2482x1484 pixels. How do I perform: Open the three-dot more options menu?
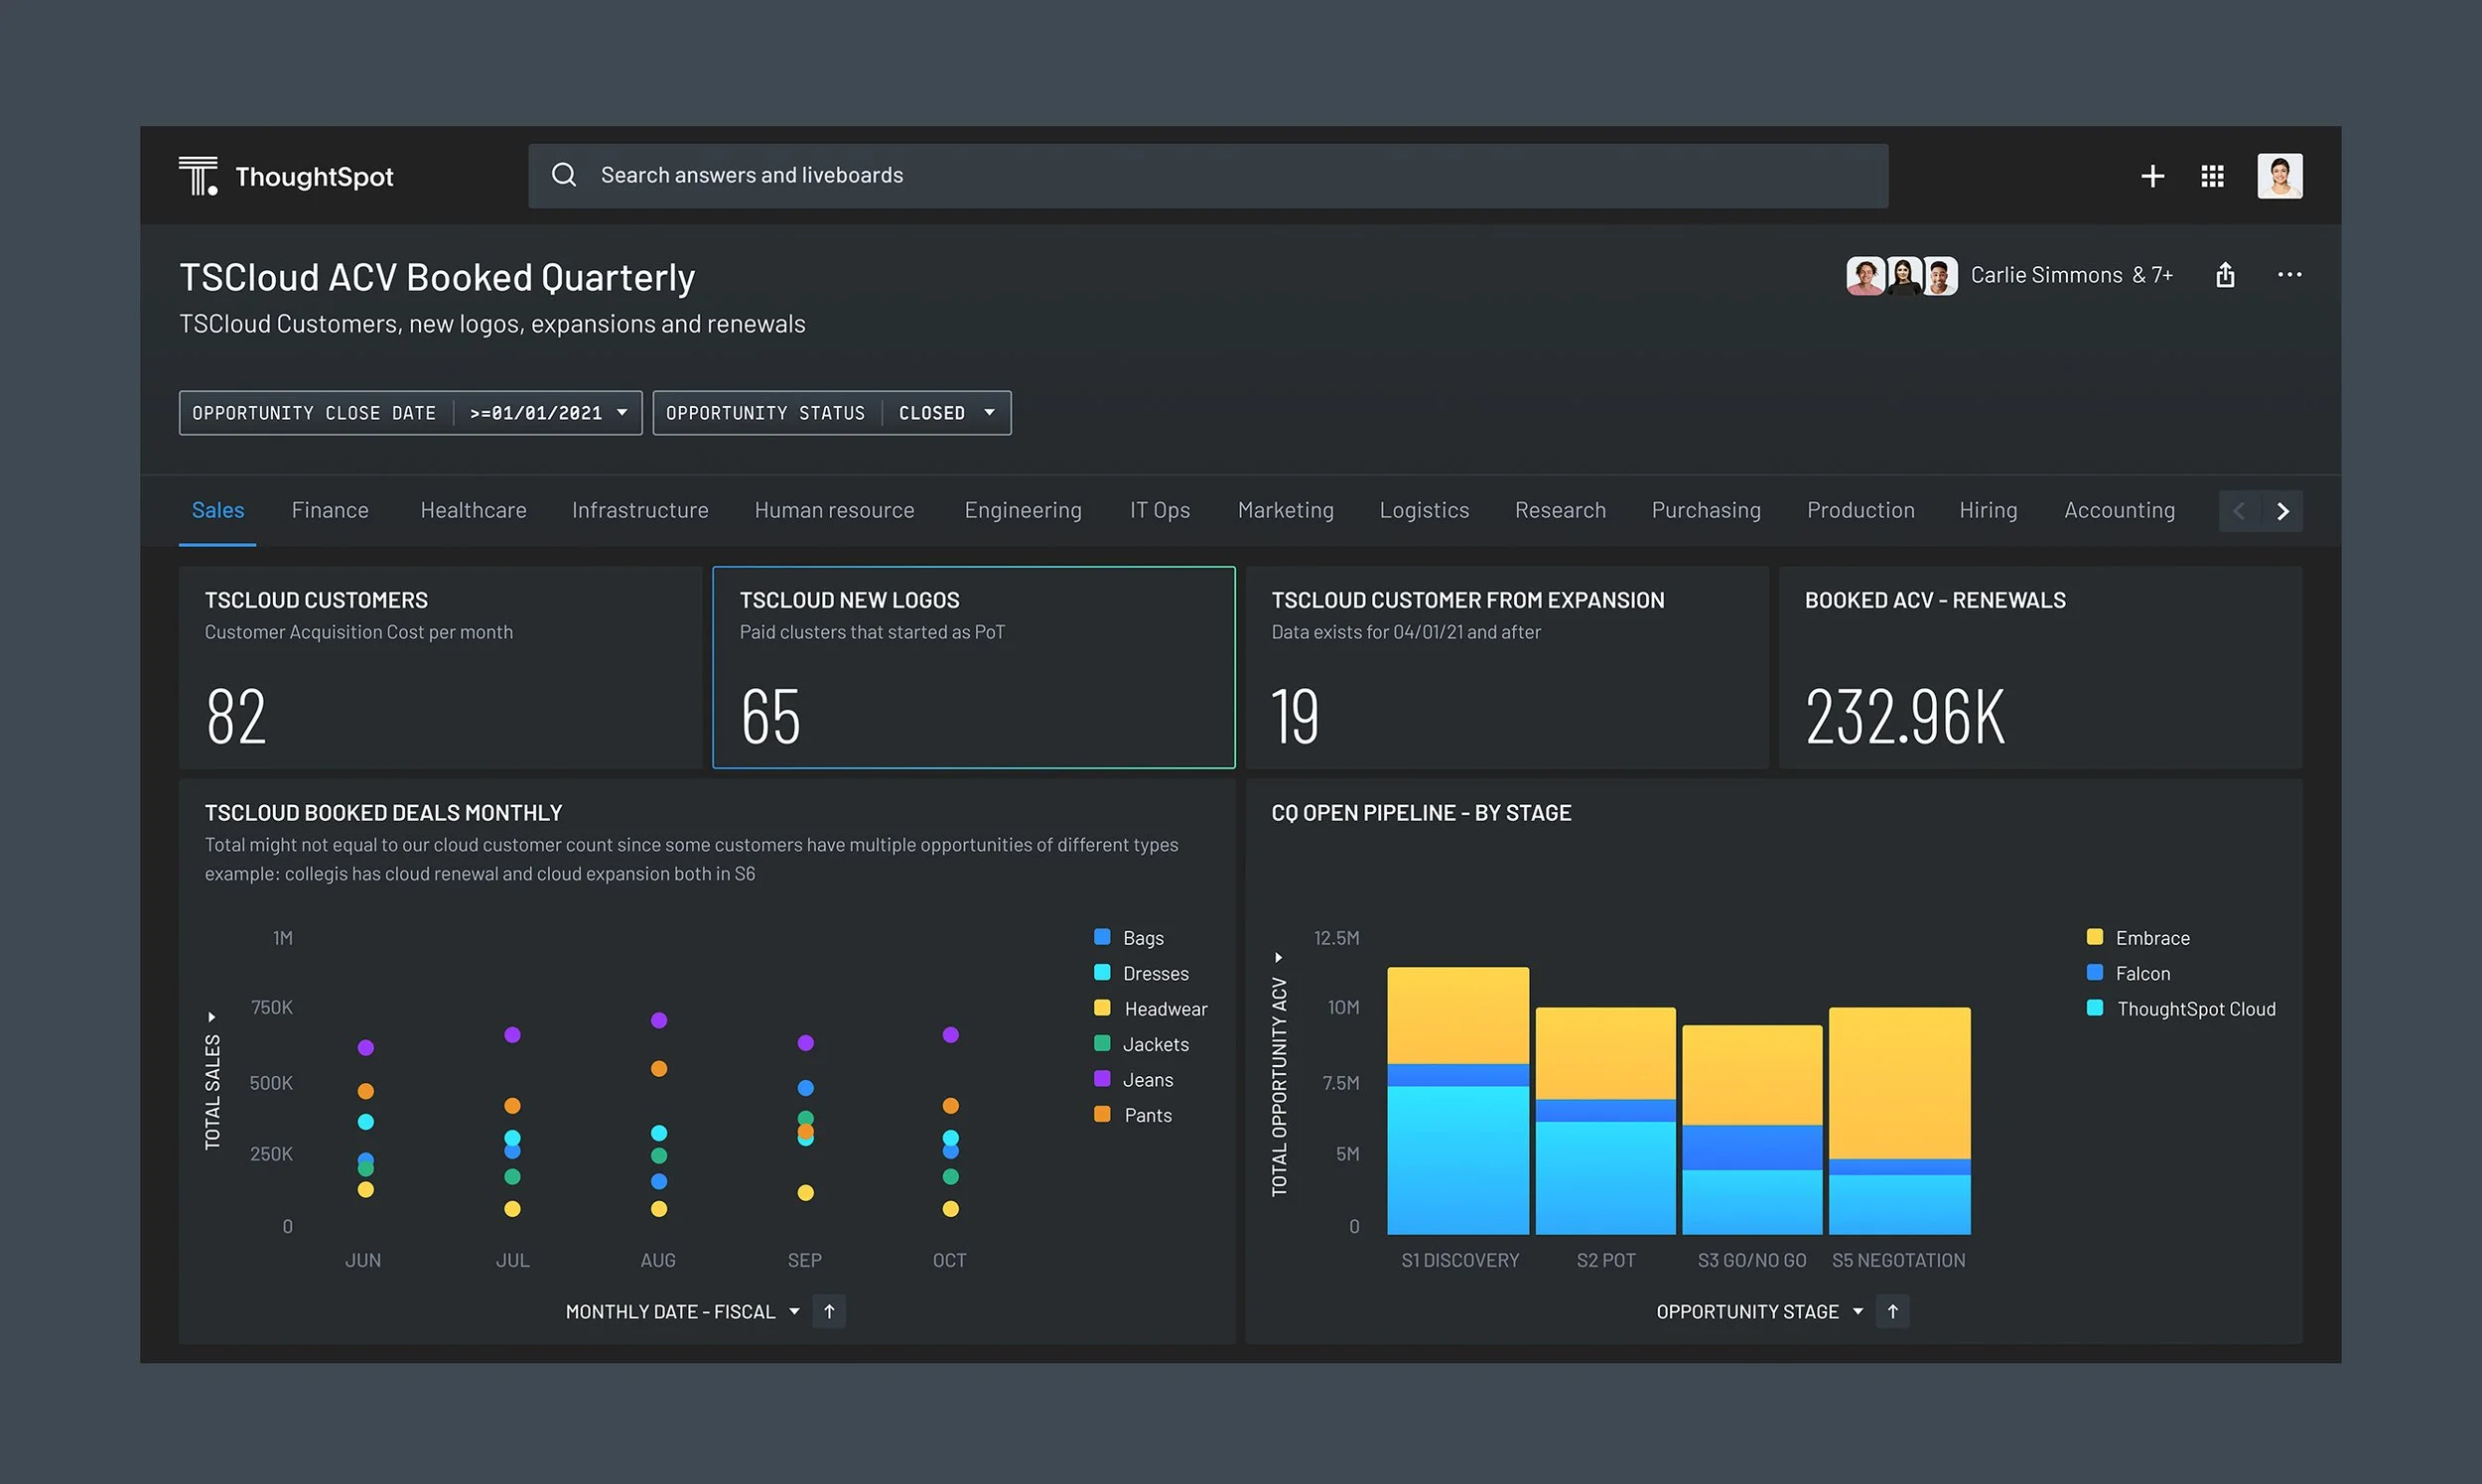coord(2289,275)
